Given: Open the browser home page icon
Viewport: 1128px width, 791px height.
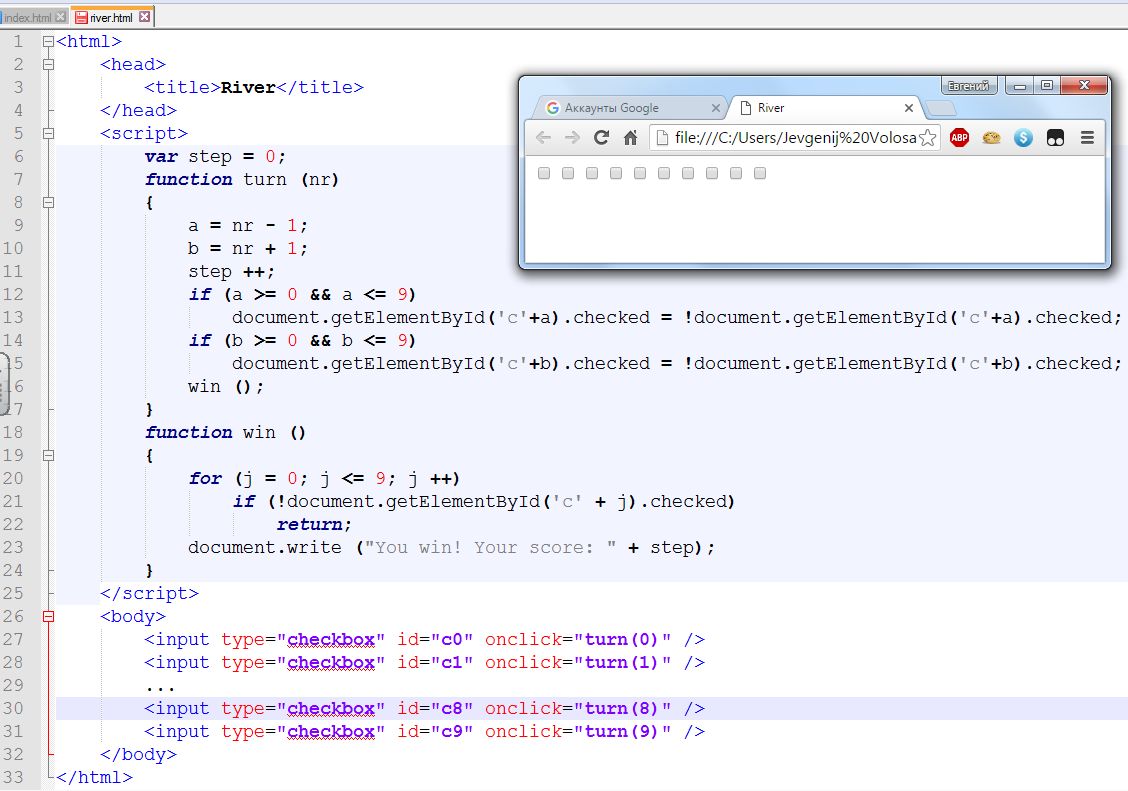Looking at the screenshot, I should point(630,137).
